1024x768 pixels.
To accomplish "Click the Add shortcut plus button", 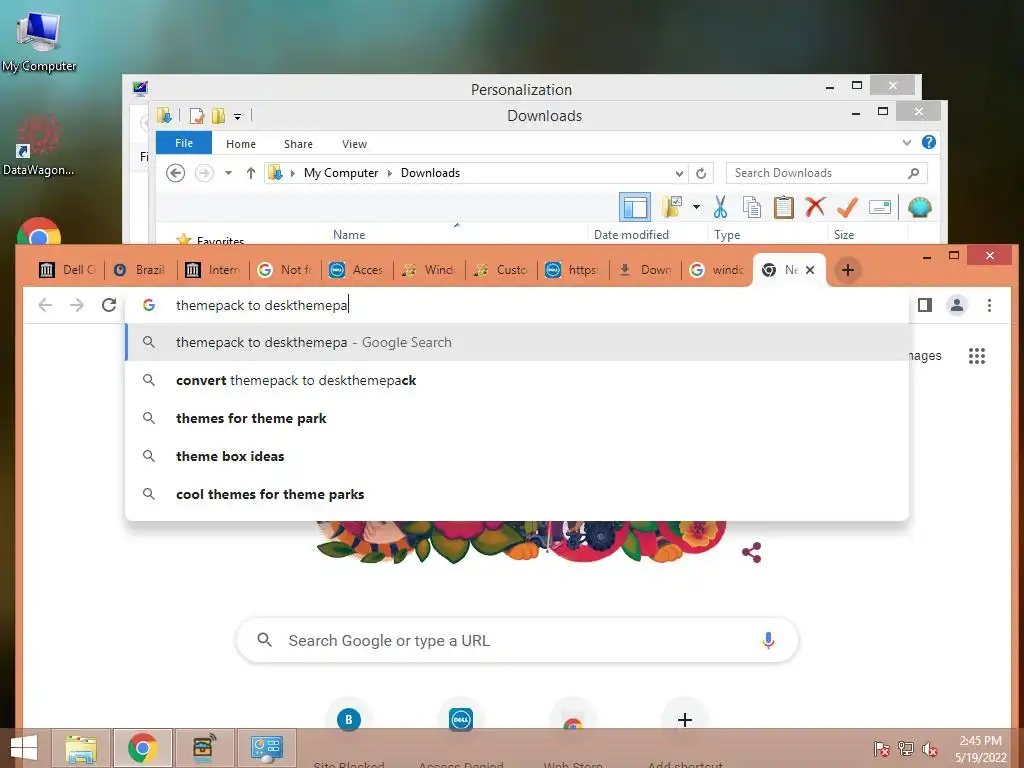I will [685, 720].
